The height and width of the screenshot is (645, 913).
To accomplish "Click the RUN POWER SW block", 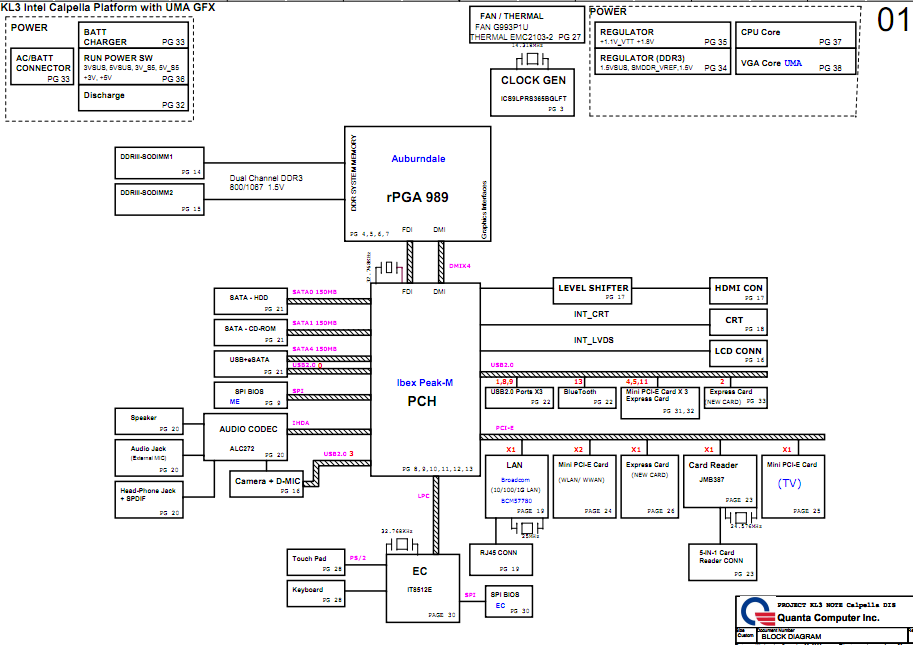I will coord(133,67).
